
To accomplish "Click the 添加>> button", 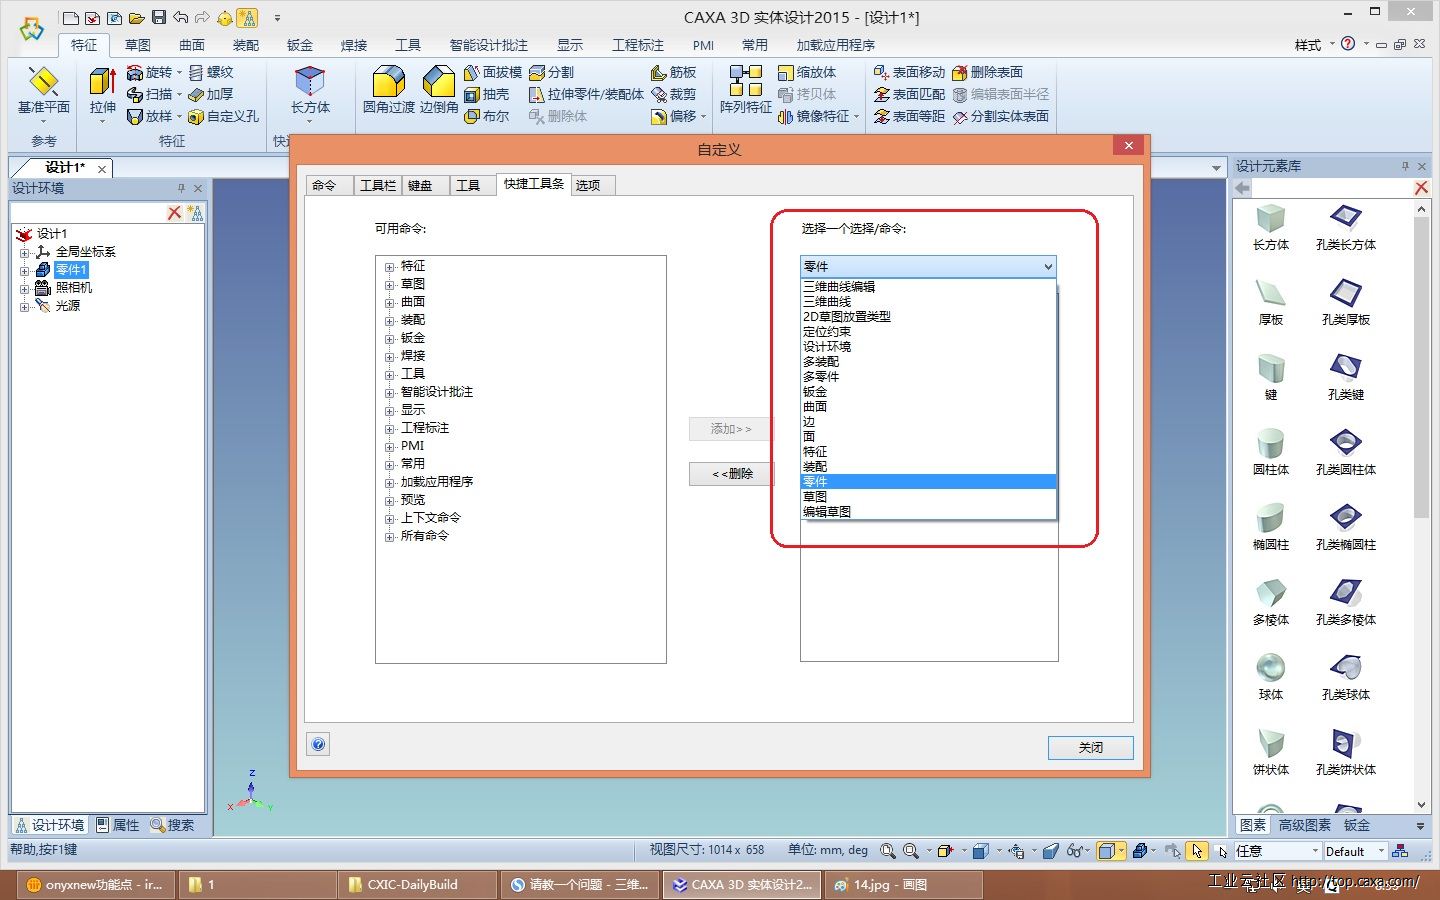I will coord(731,429).
